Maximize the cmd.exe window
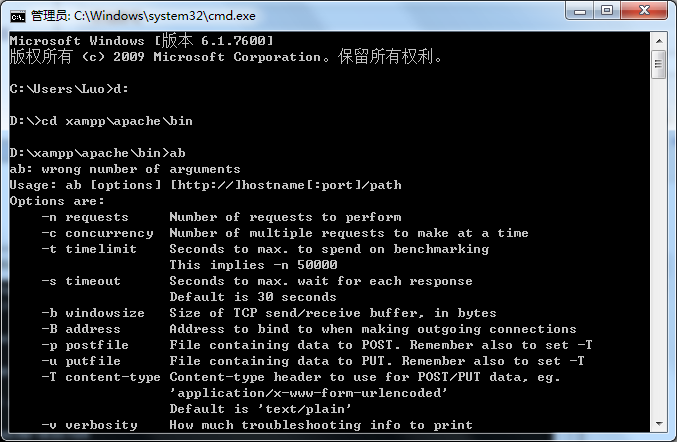Image resolution: width=677 pixels, height=442 pixels. (607, 11)
